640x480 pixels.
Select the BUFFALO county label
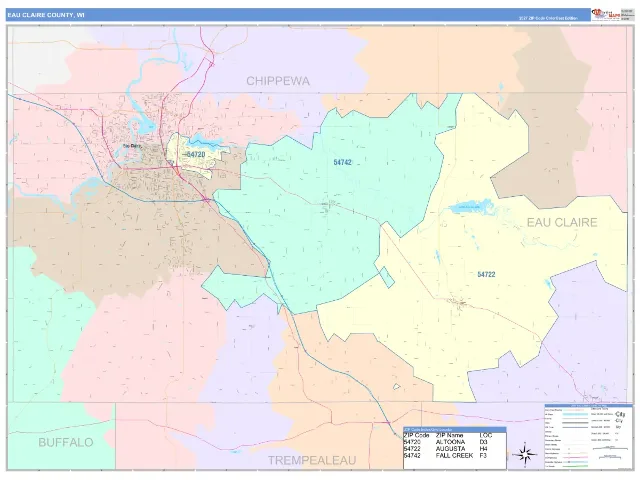(x=66, y=442)
